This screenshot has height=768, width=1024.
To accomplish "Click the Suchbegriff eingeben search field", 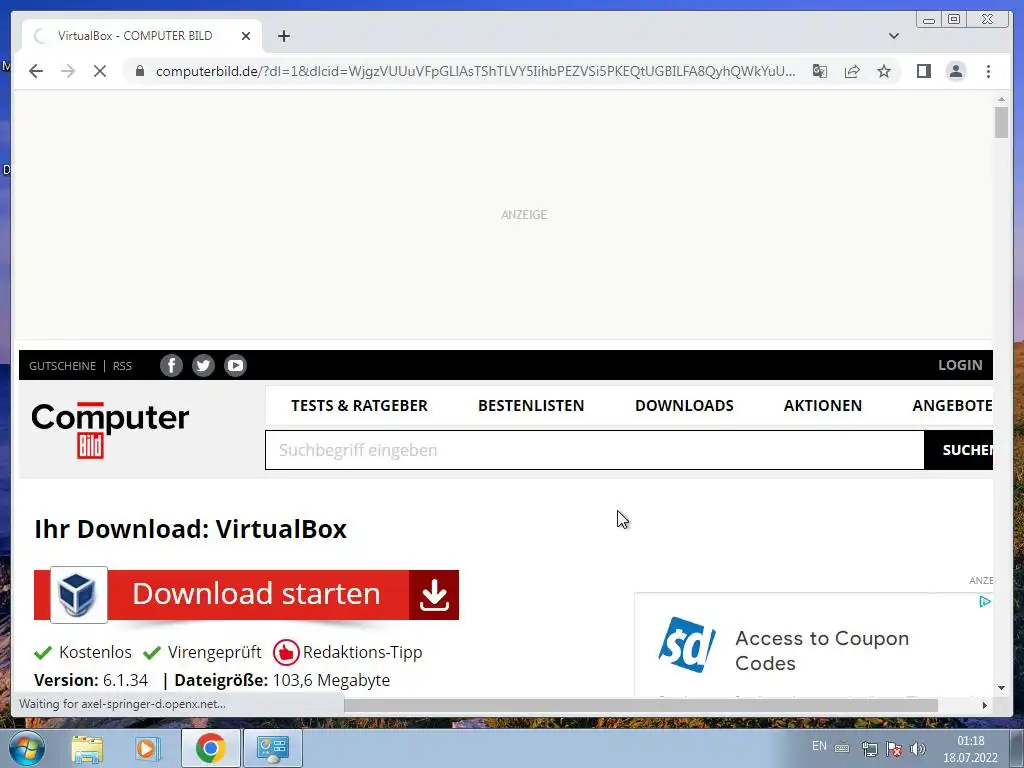I will tap(594, 450).
